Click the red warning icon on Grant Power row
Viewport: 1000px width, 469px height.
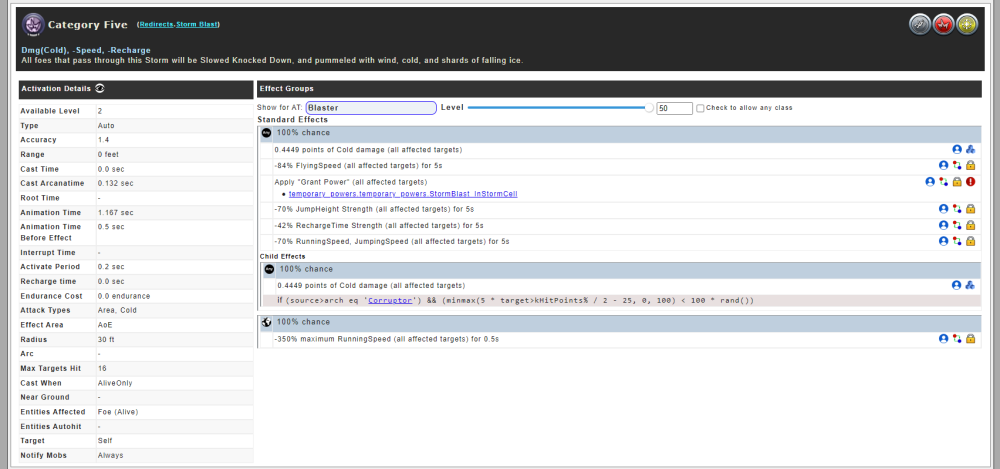click(x=970, y=182)
